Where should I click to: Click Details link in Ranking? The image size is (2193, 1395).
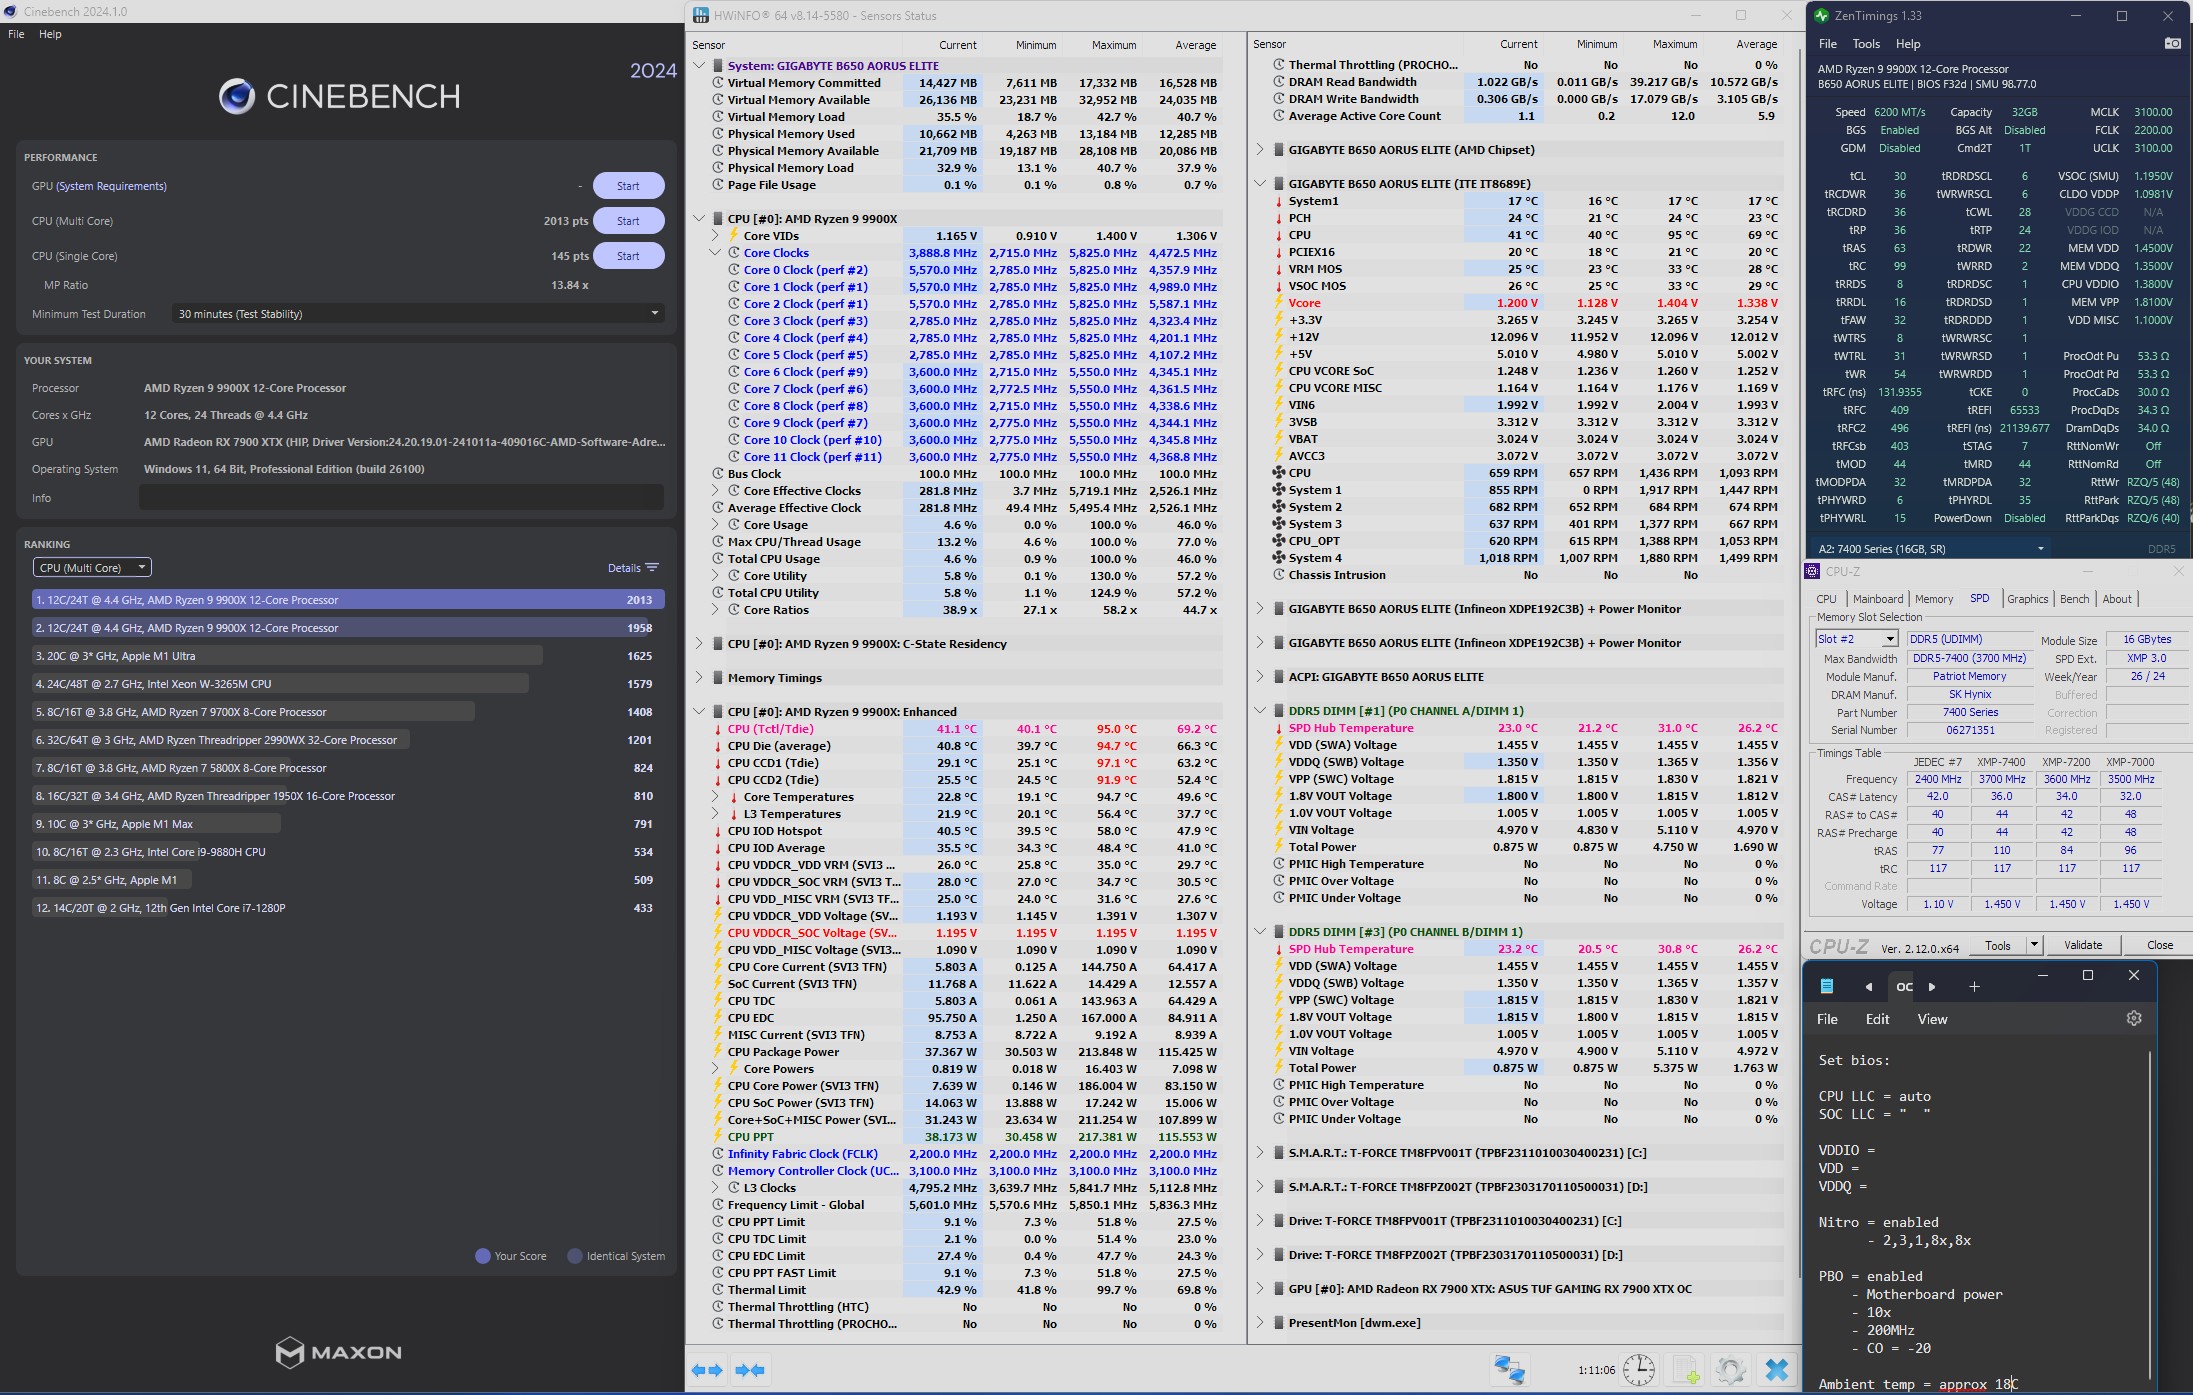pos(624,568)
